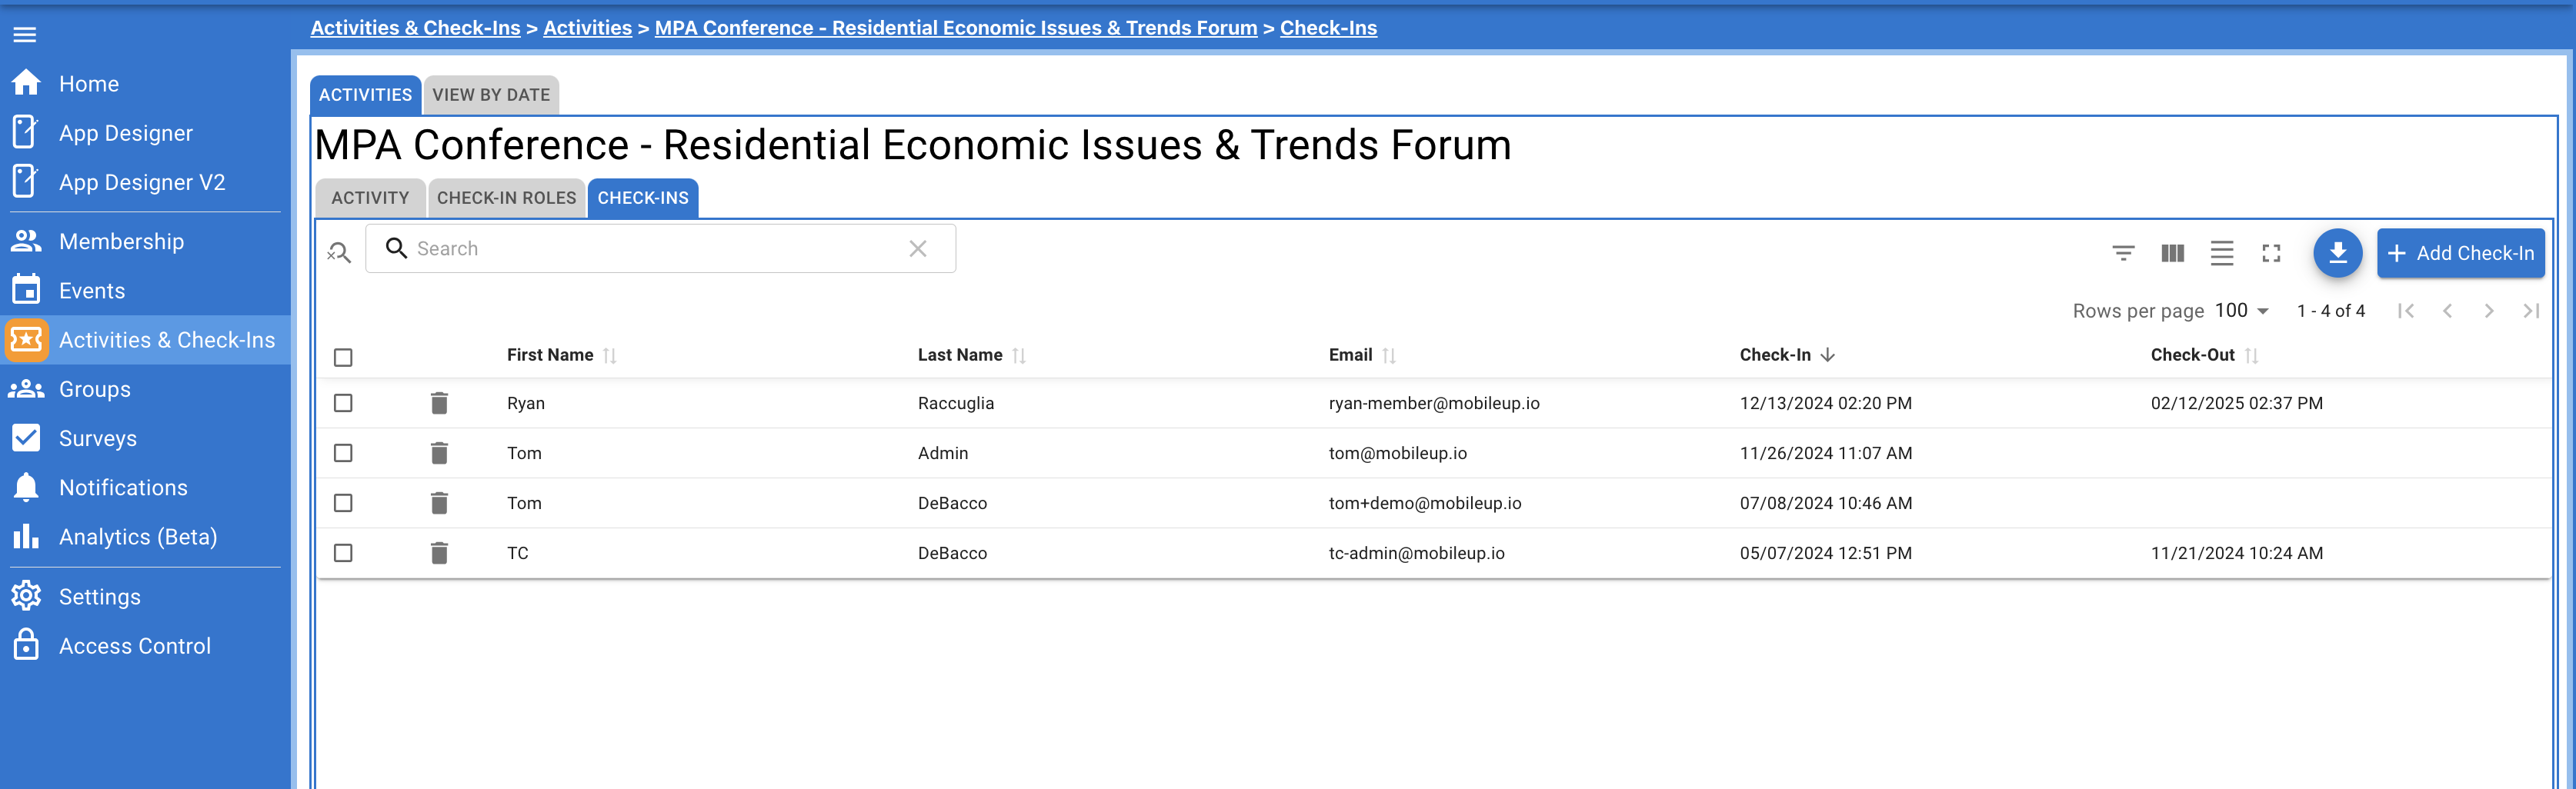Open the filter options icon
2576x789 pixels.
point(2122,253)
